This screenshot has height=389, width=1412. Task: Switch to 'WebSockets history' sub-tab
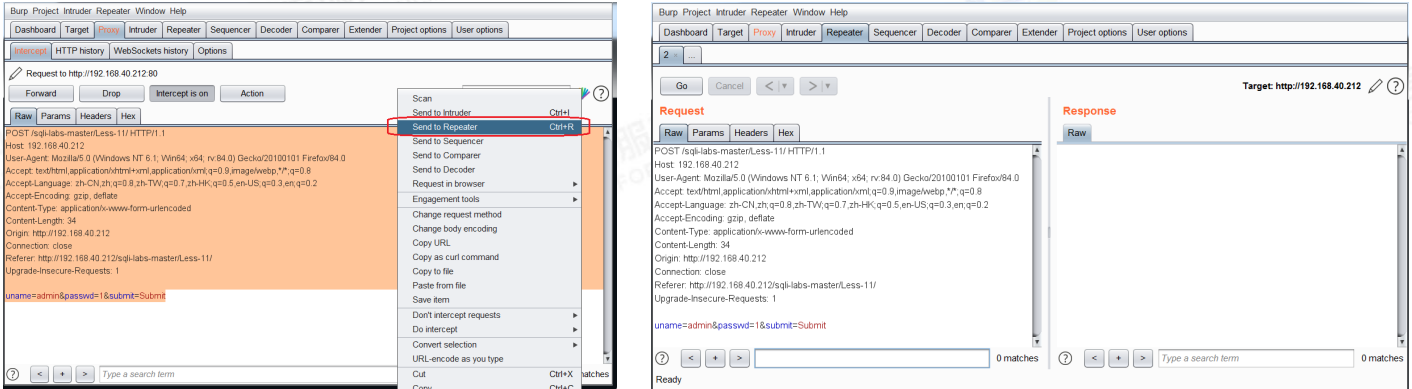pos(151,50)
